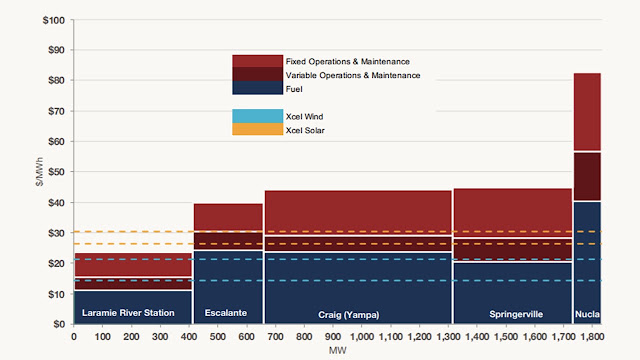Click the '$20' y-axis label

56,264
